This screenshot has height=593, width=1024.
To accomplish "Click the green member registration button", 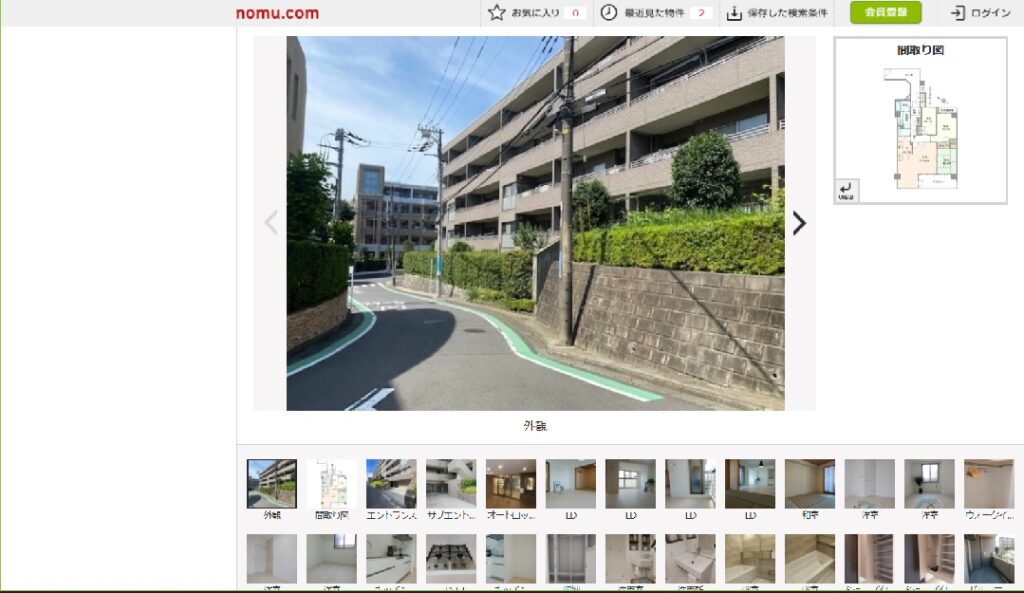I will tap(886, 12).
